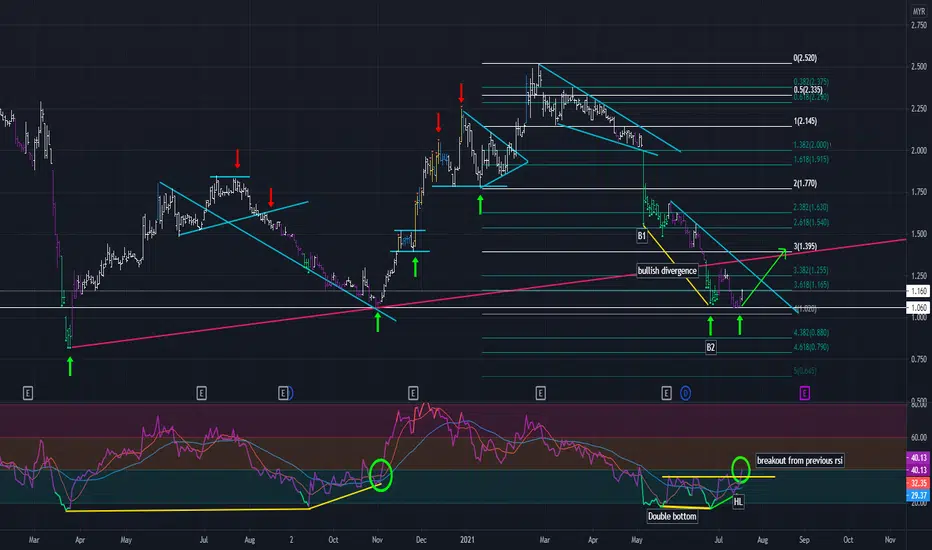Select the green projection arrow toward 3(1.395)

764,278
